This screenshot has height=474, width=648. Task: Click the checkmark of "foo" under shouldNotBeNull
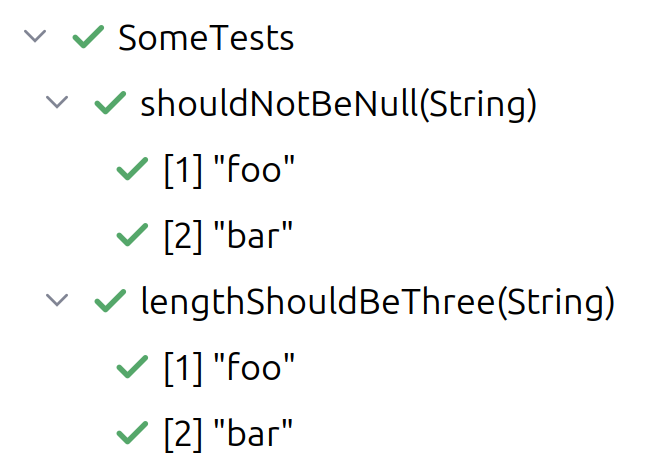132,170
